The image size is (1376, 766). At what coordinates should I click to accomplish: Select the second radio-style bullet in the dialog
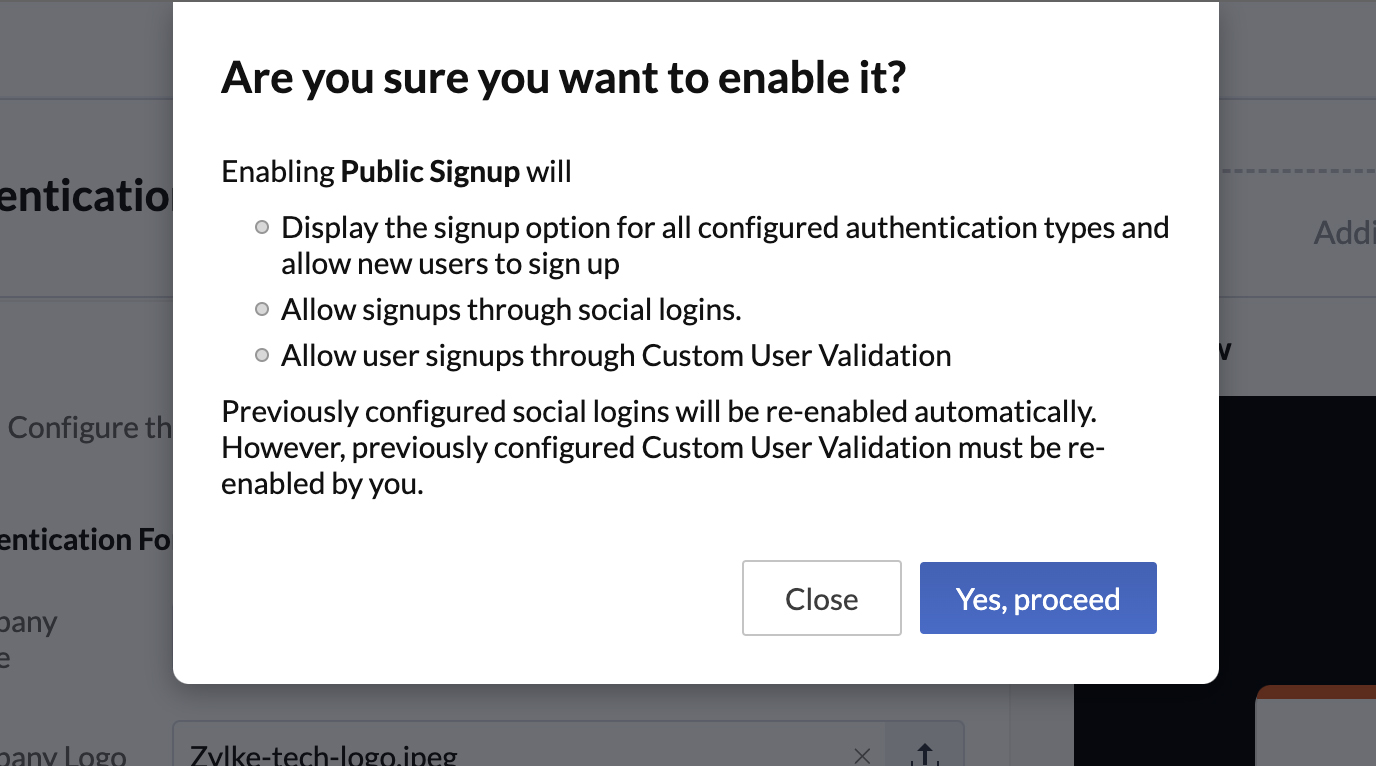click(x=261, y=309)
